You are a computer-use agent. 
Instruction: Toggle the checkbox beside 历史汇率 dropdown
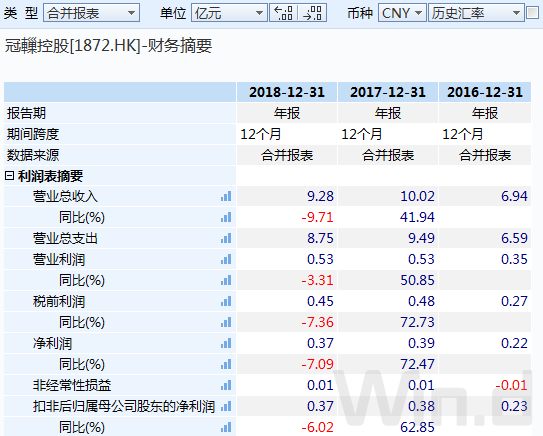pyautogui.click(x=532, y=13)
